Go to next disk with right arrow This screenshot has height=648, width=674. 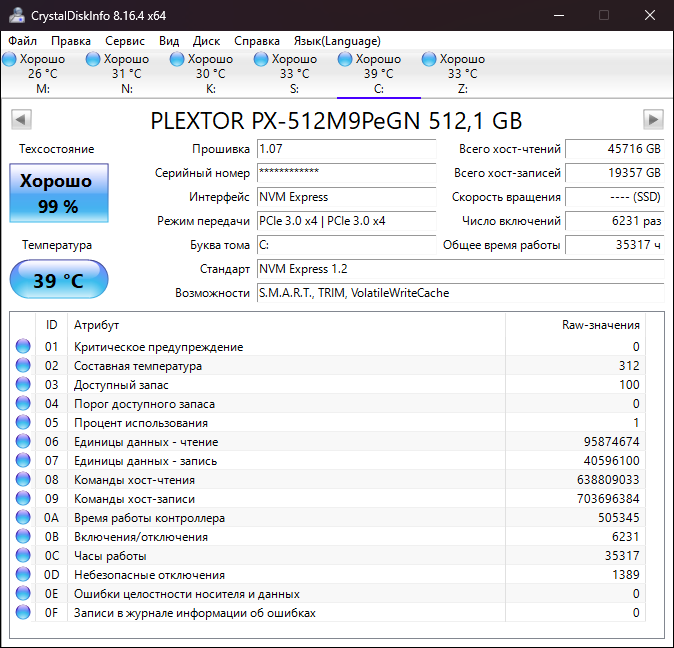(x=653, y=119)
